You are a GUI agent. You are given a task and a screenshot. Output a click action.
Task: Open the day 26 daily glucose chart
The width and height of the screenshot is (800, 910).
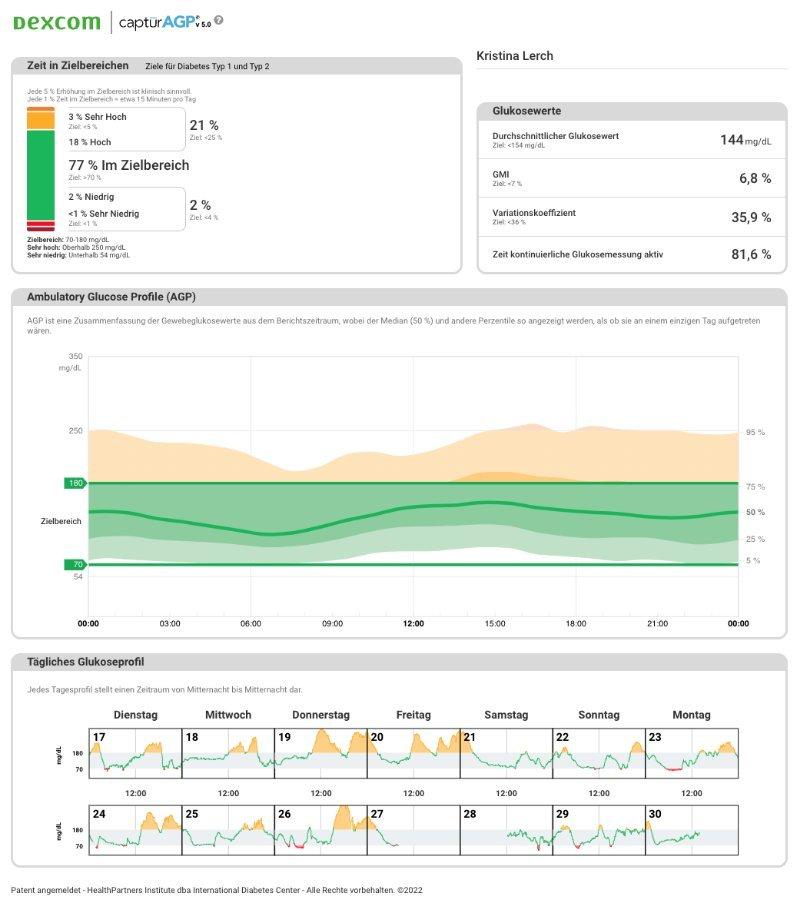[x=320, y=829]
